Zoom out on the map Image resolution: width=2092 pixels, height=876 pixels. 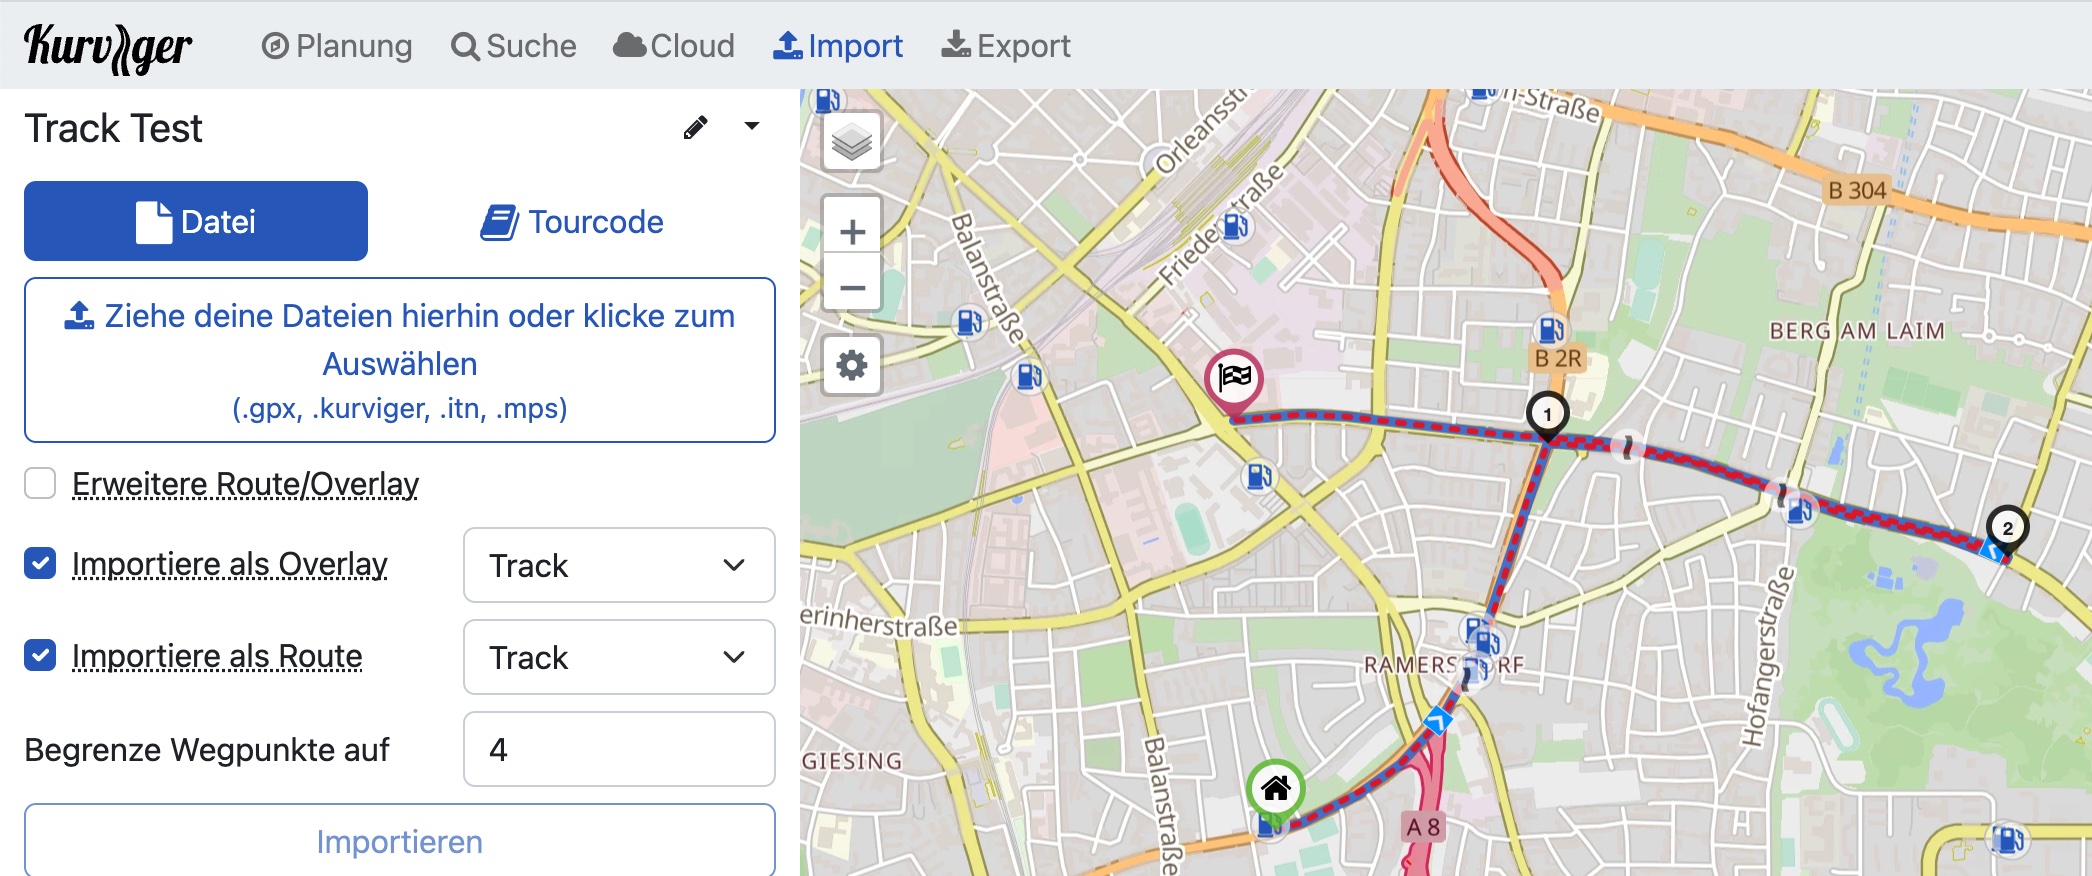pos(852,288)
